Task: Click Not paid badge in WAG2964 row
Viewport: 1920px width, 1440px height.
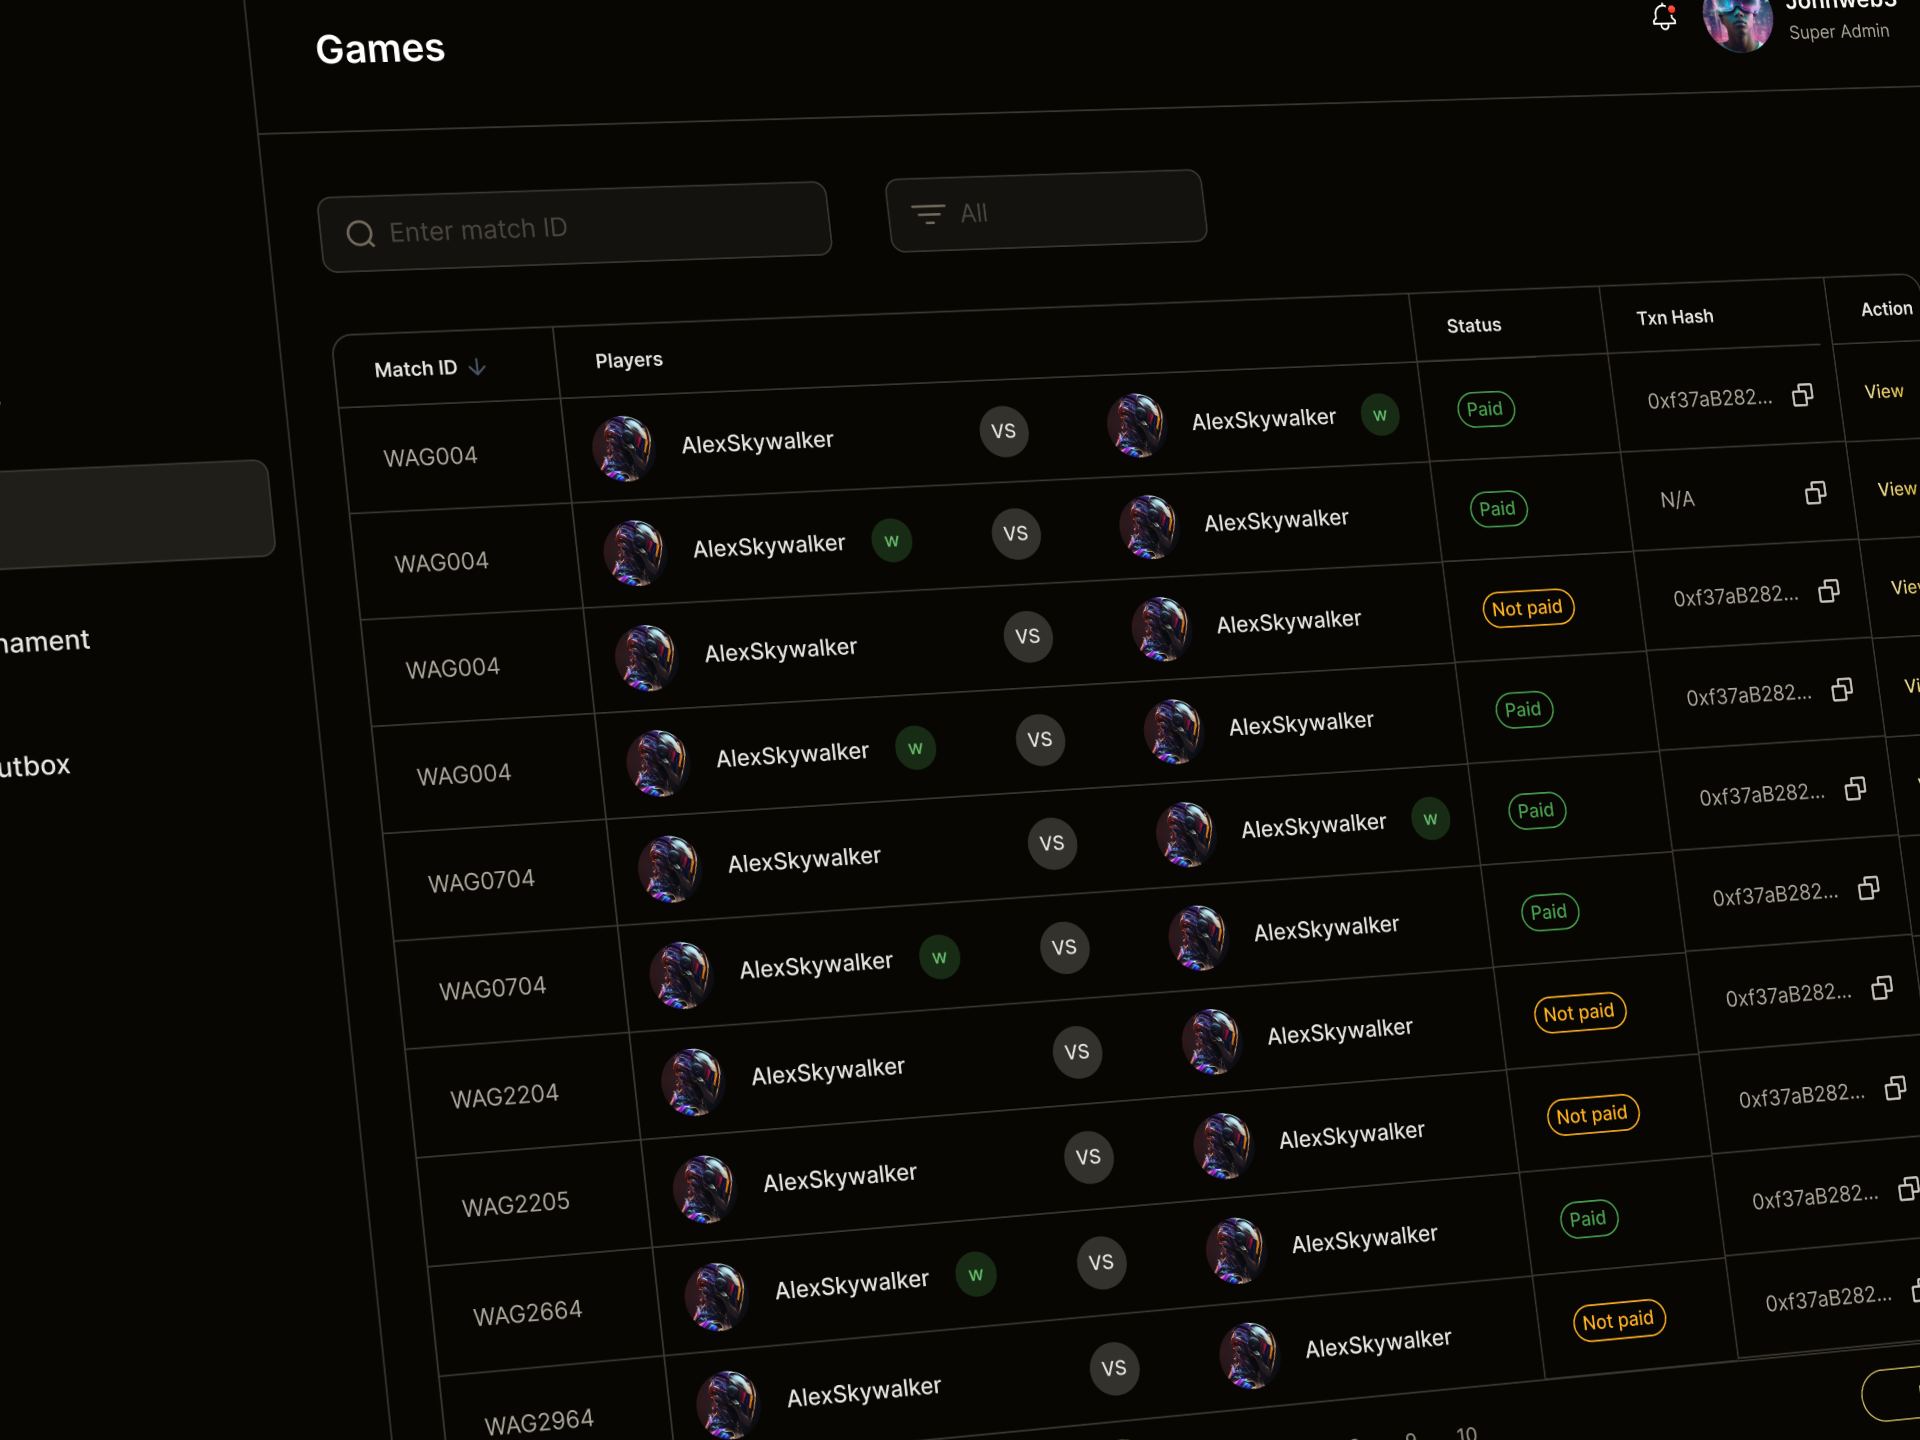Action: [x=1618, y=1321]
